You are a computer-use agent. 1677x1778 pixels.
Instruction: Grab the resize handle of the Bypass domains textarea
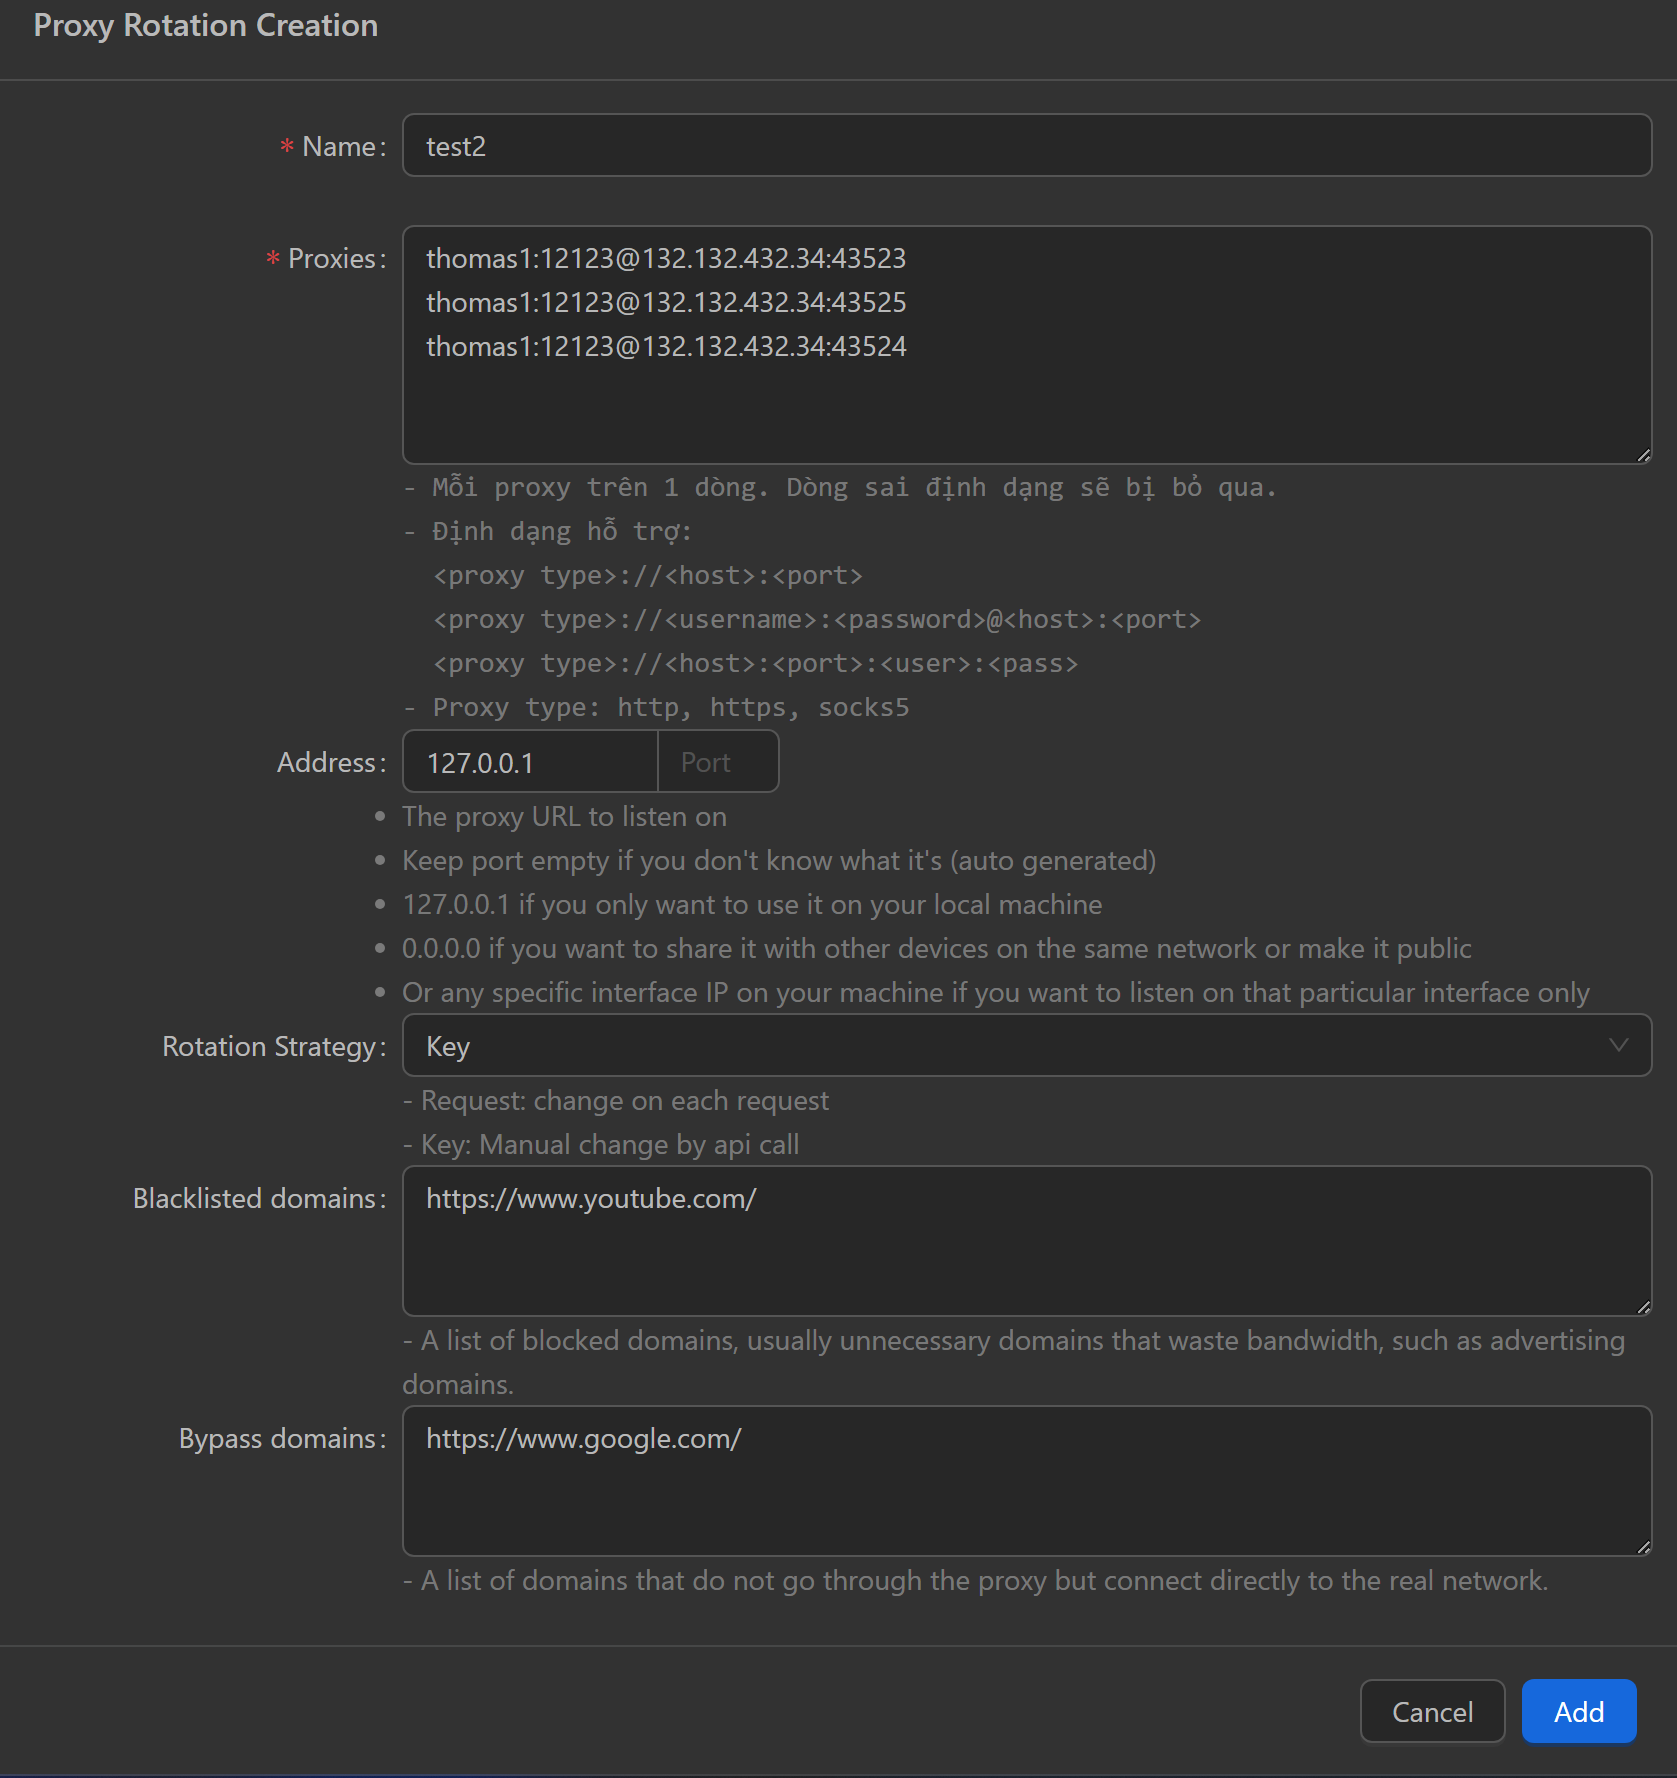[1642, 1547]
